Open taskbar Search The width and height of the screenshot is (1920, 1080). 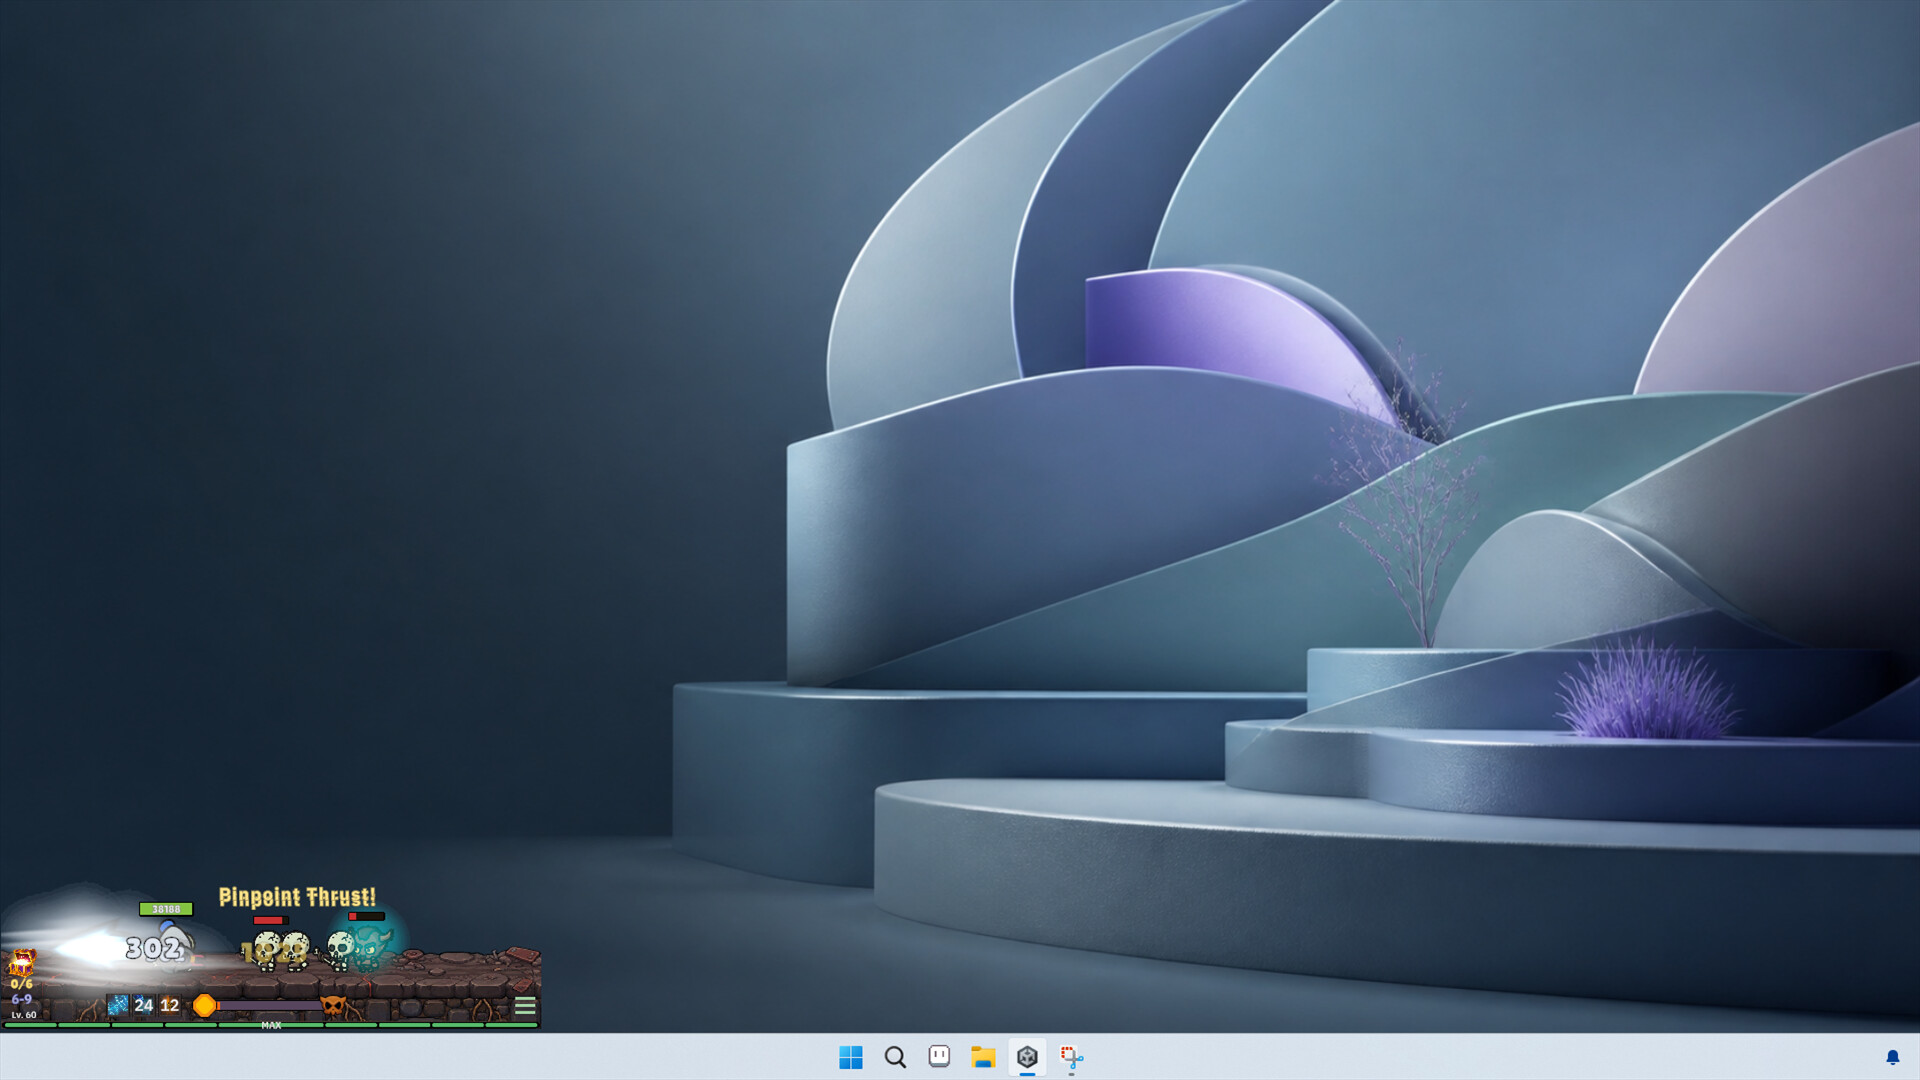[x=895, y=1057]
